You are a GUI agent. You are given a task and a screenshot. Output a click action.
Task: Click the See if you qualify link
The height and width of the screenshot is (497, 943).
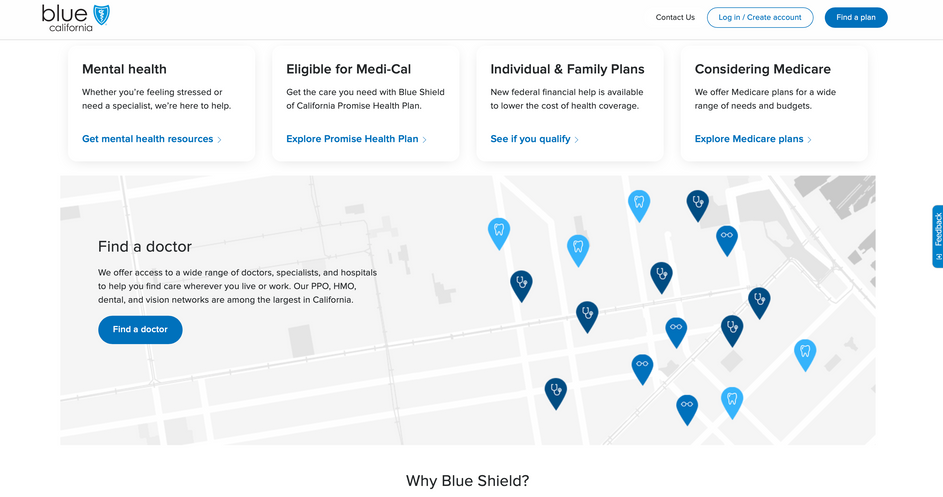click(534, 139)
